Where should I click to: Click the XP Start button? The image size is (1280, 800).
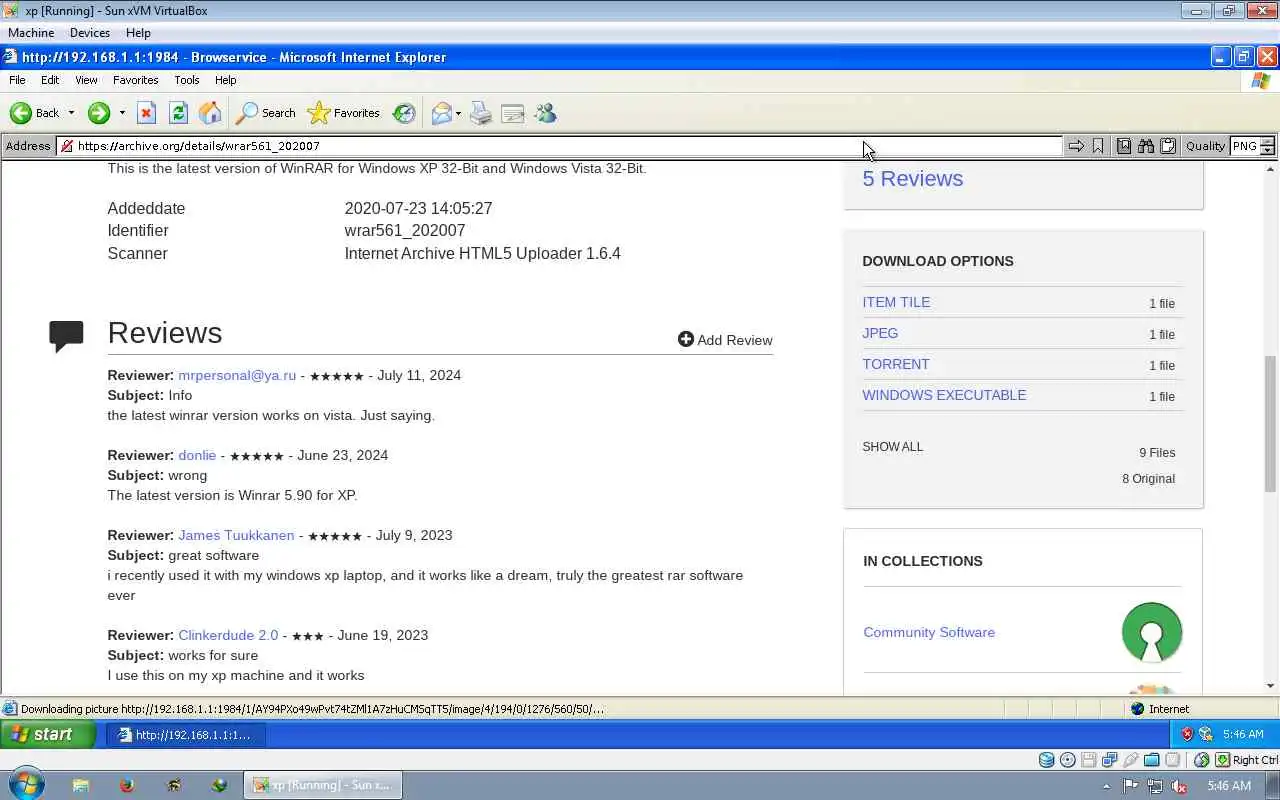(48, 734)
